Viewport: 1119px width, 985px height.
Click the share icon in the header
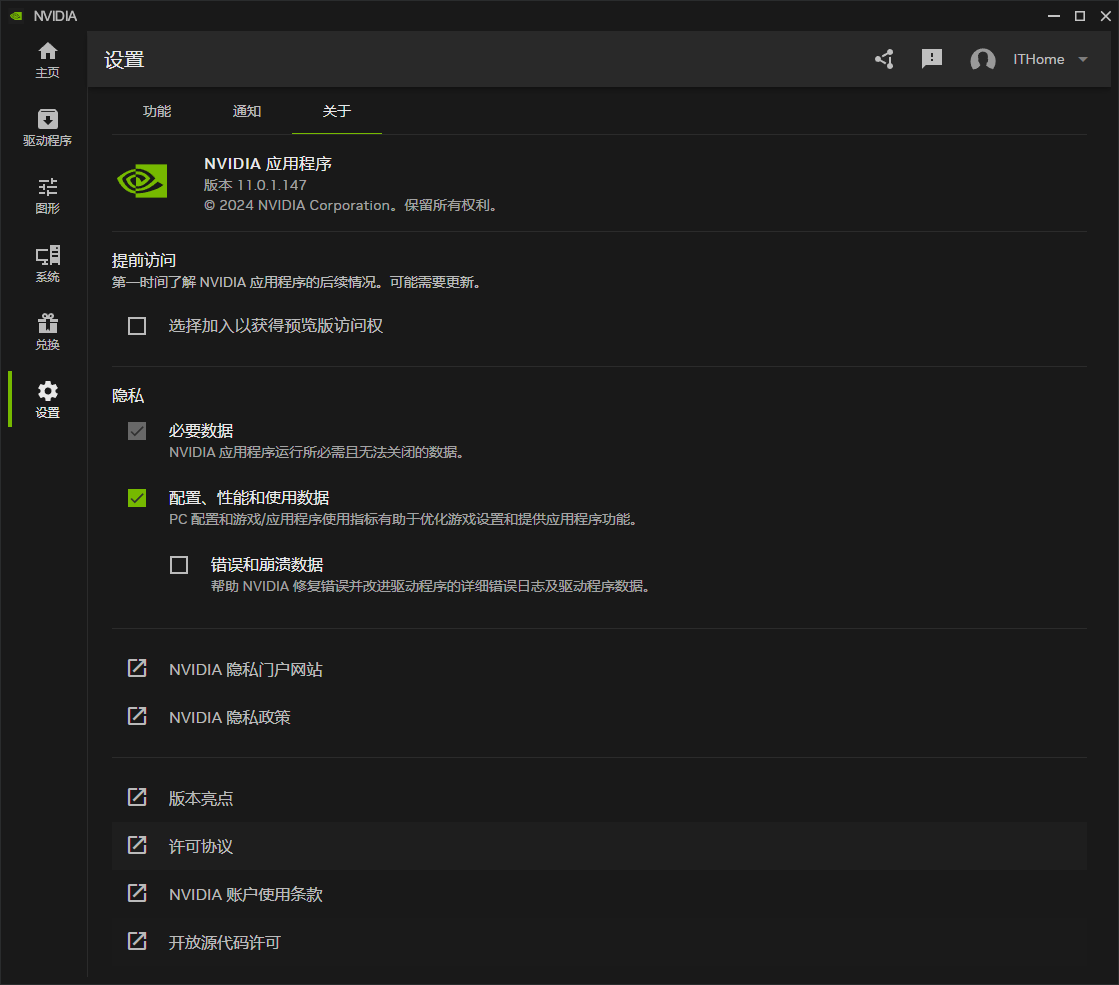pyautogui.click(x=884, y=59)
